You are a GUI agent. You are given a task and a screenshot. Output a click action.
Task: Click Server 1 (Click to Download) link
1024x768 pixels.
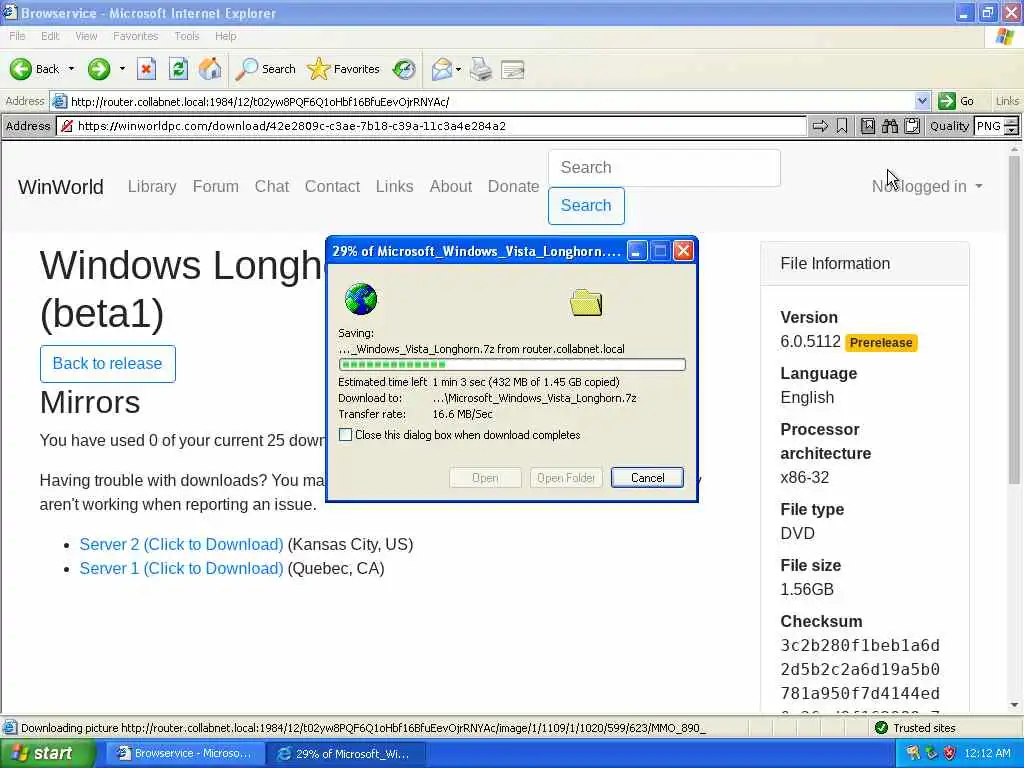point(182,568)
